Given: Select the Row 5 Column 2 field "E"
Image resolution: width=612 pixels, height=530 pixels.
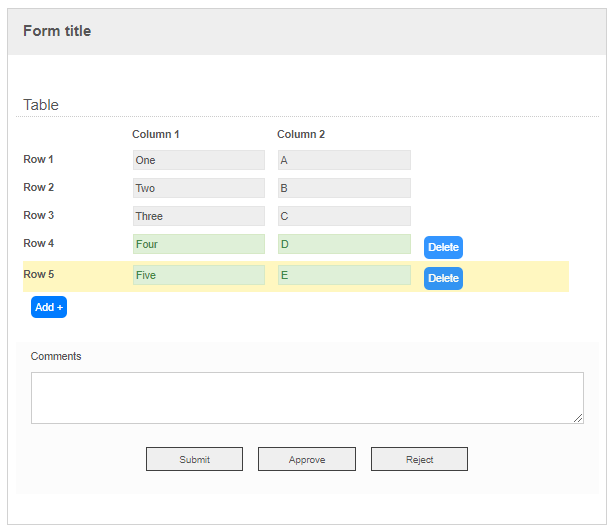Looking at the screenshot, I should pos(343,275).
